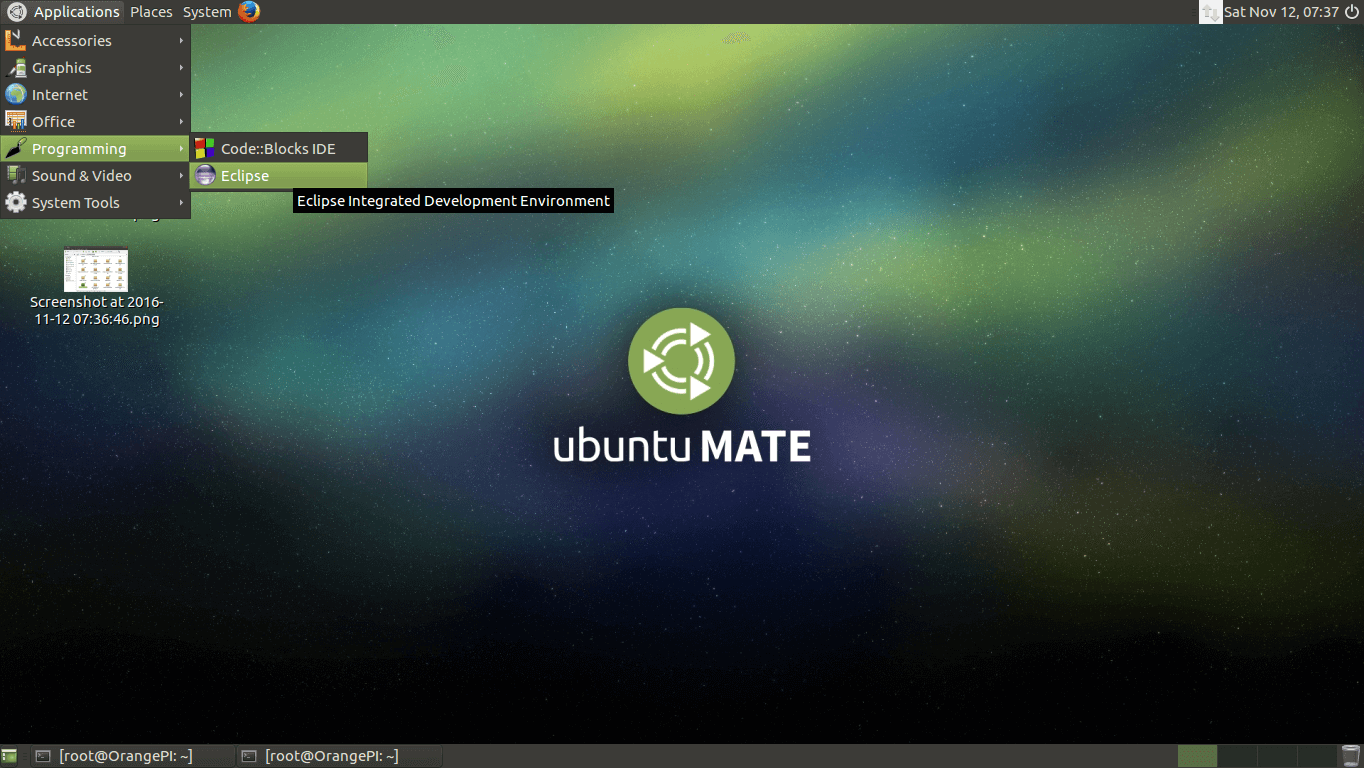1364x768 pixels.
Task: Click the Programming category icon
Action: pos(15,149)
